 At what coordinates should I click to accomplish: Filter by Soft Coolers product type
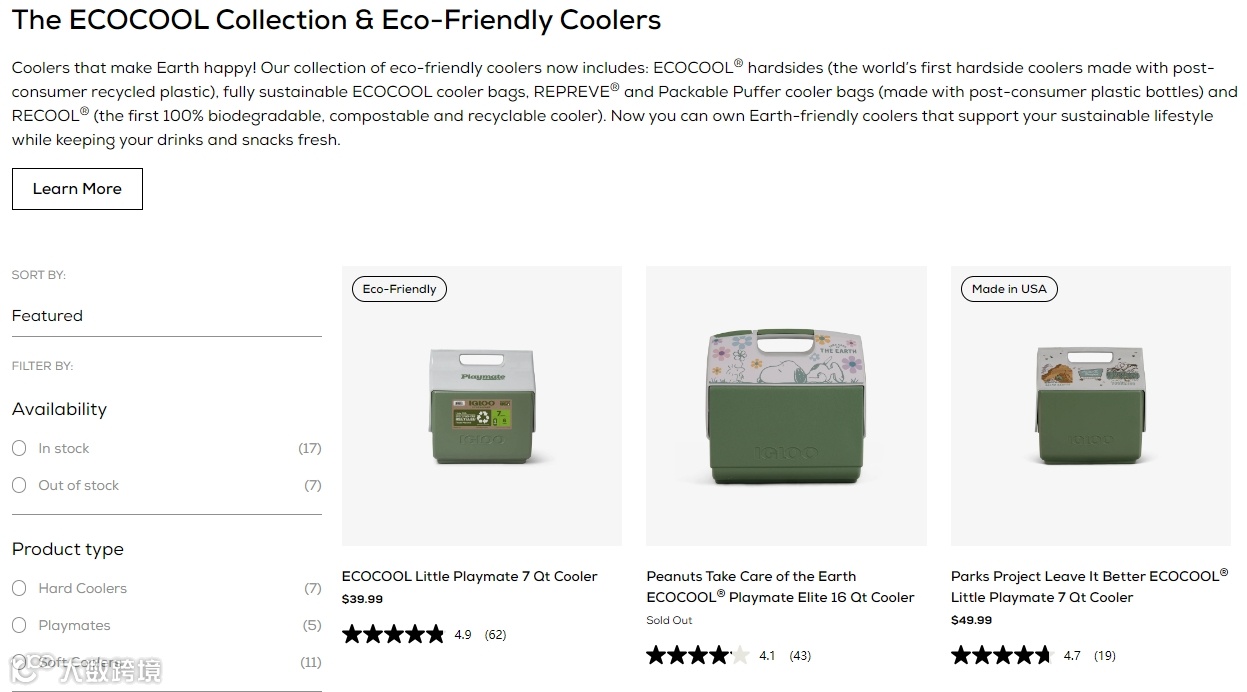click(x=19, y=662)
